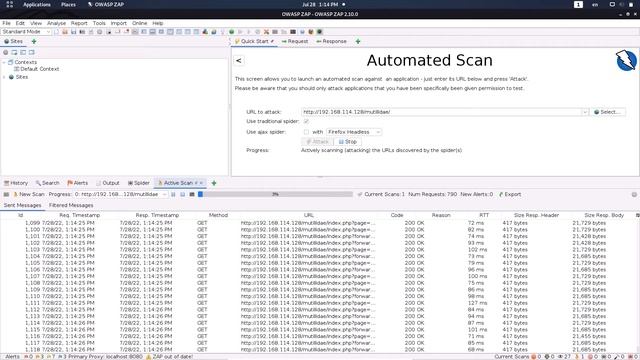Enable Use ajax spider checkbox

coord(306,132)
